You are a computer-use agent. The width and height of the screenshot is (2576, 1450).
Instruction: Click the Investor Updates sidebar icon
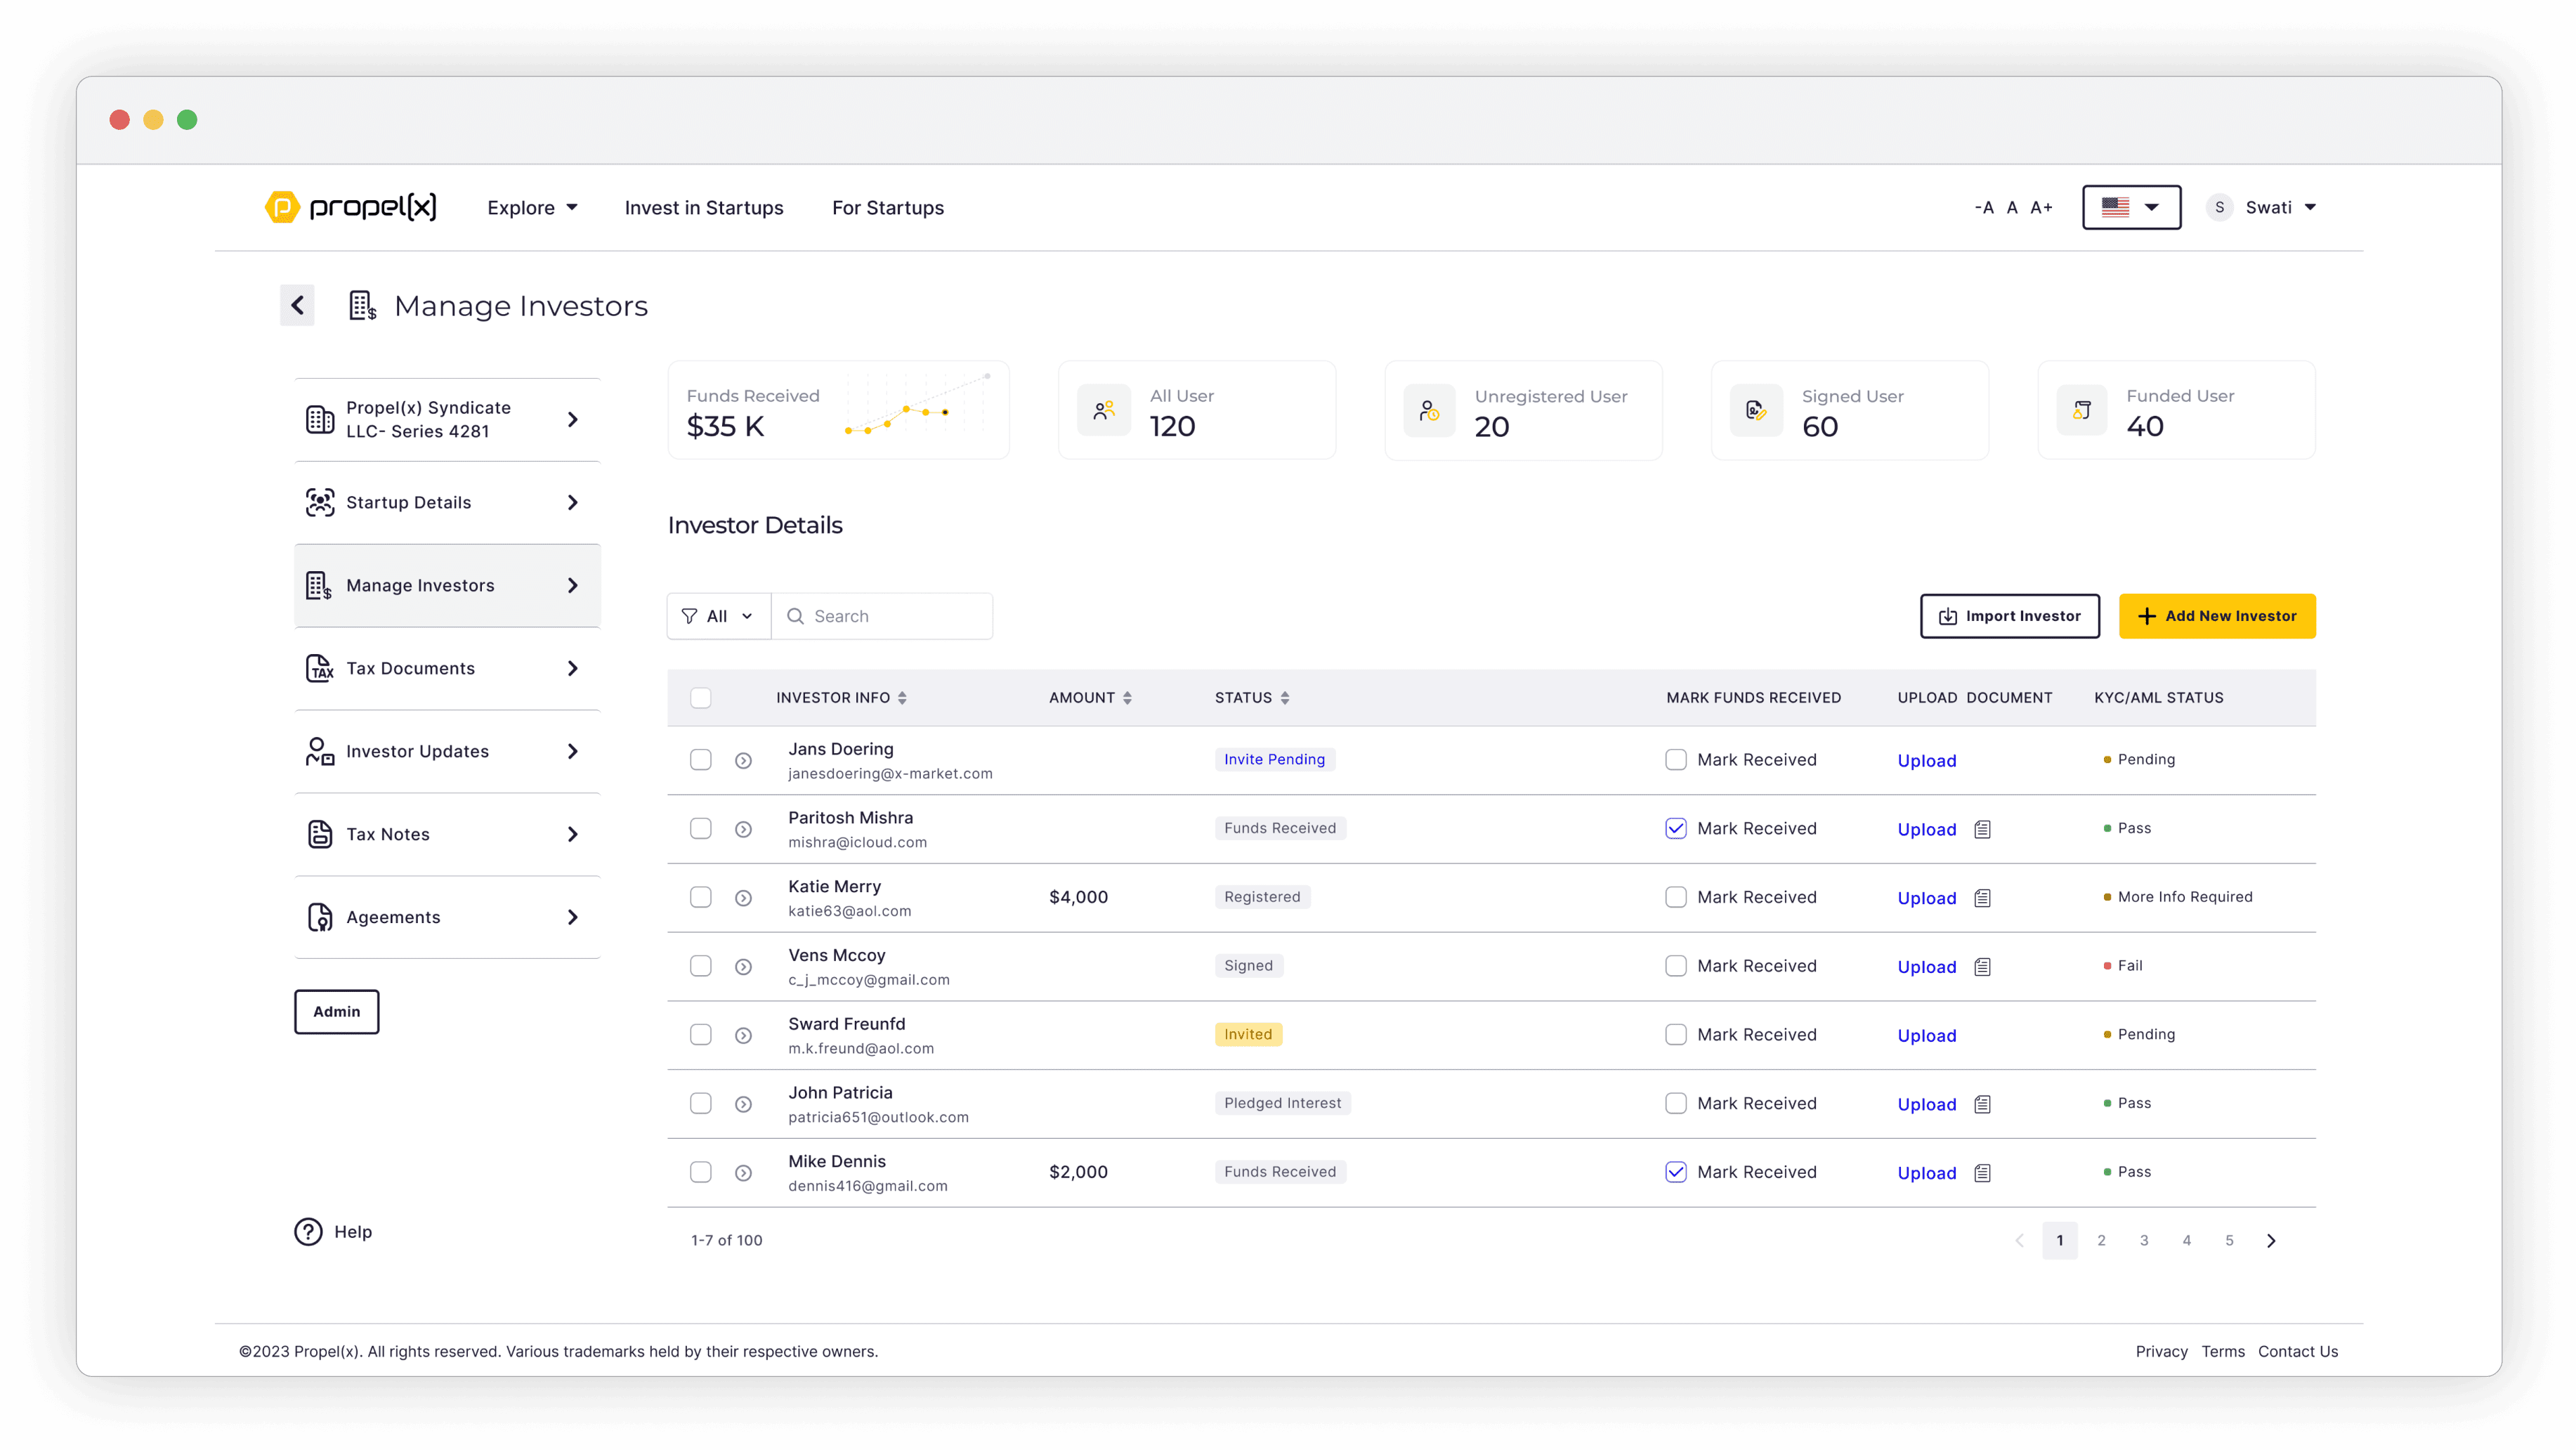(319, 751)
